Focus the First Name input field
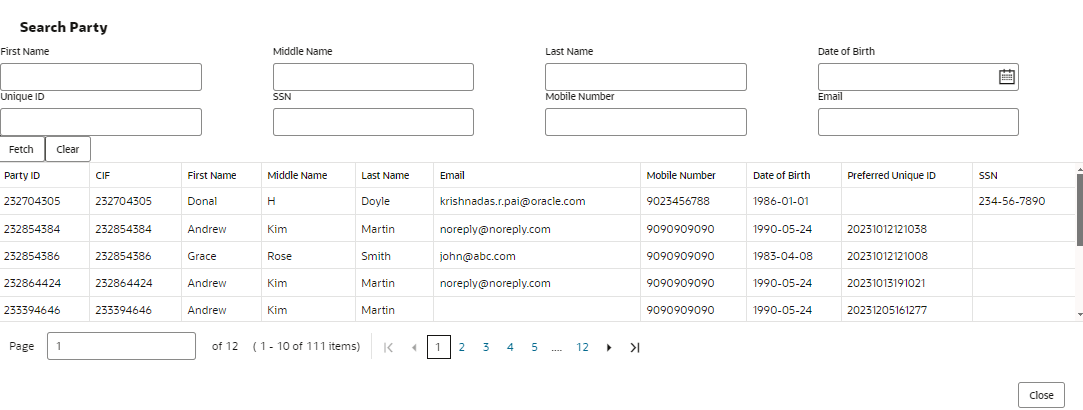This screenshot has width=1083, height=410. (x=101, y=77)
